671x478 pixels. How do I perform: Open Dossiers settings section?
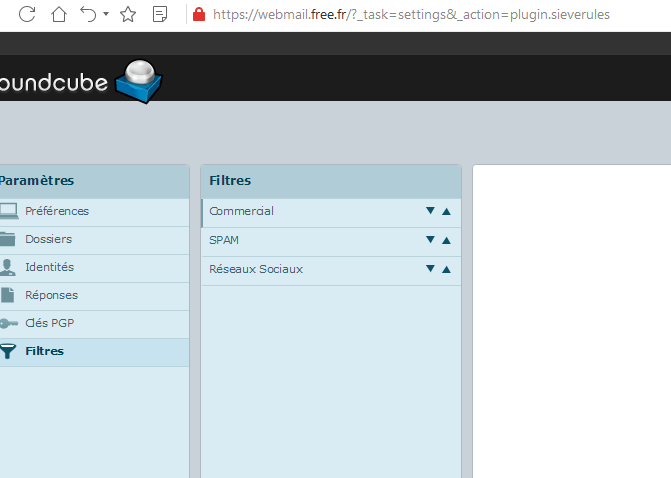click(x=48, y=239)
